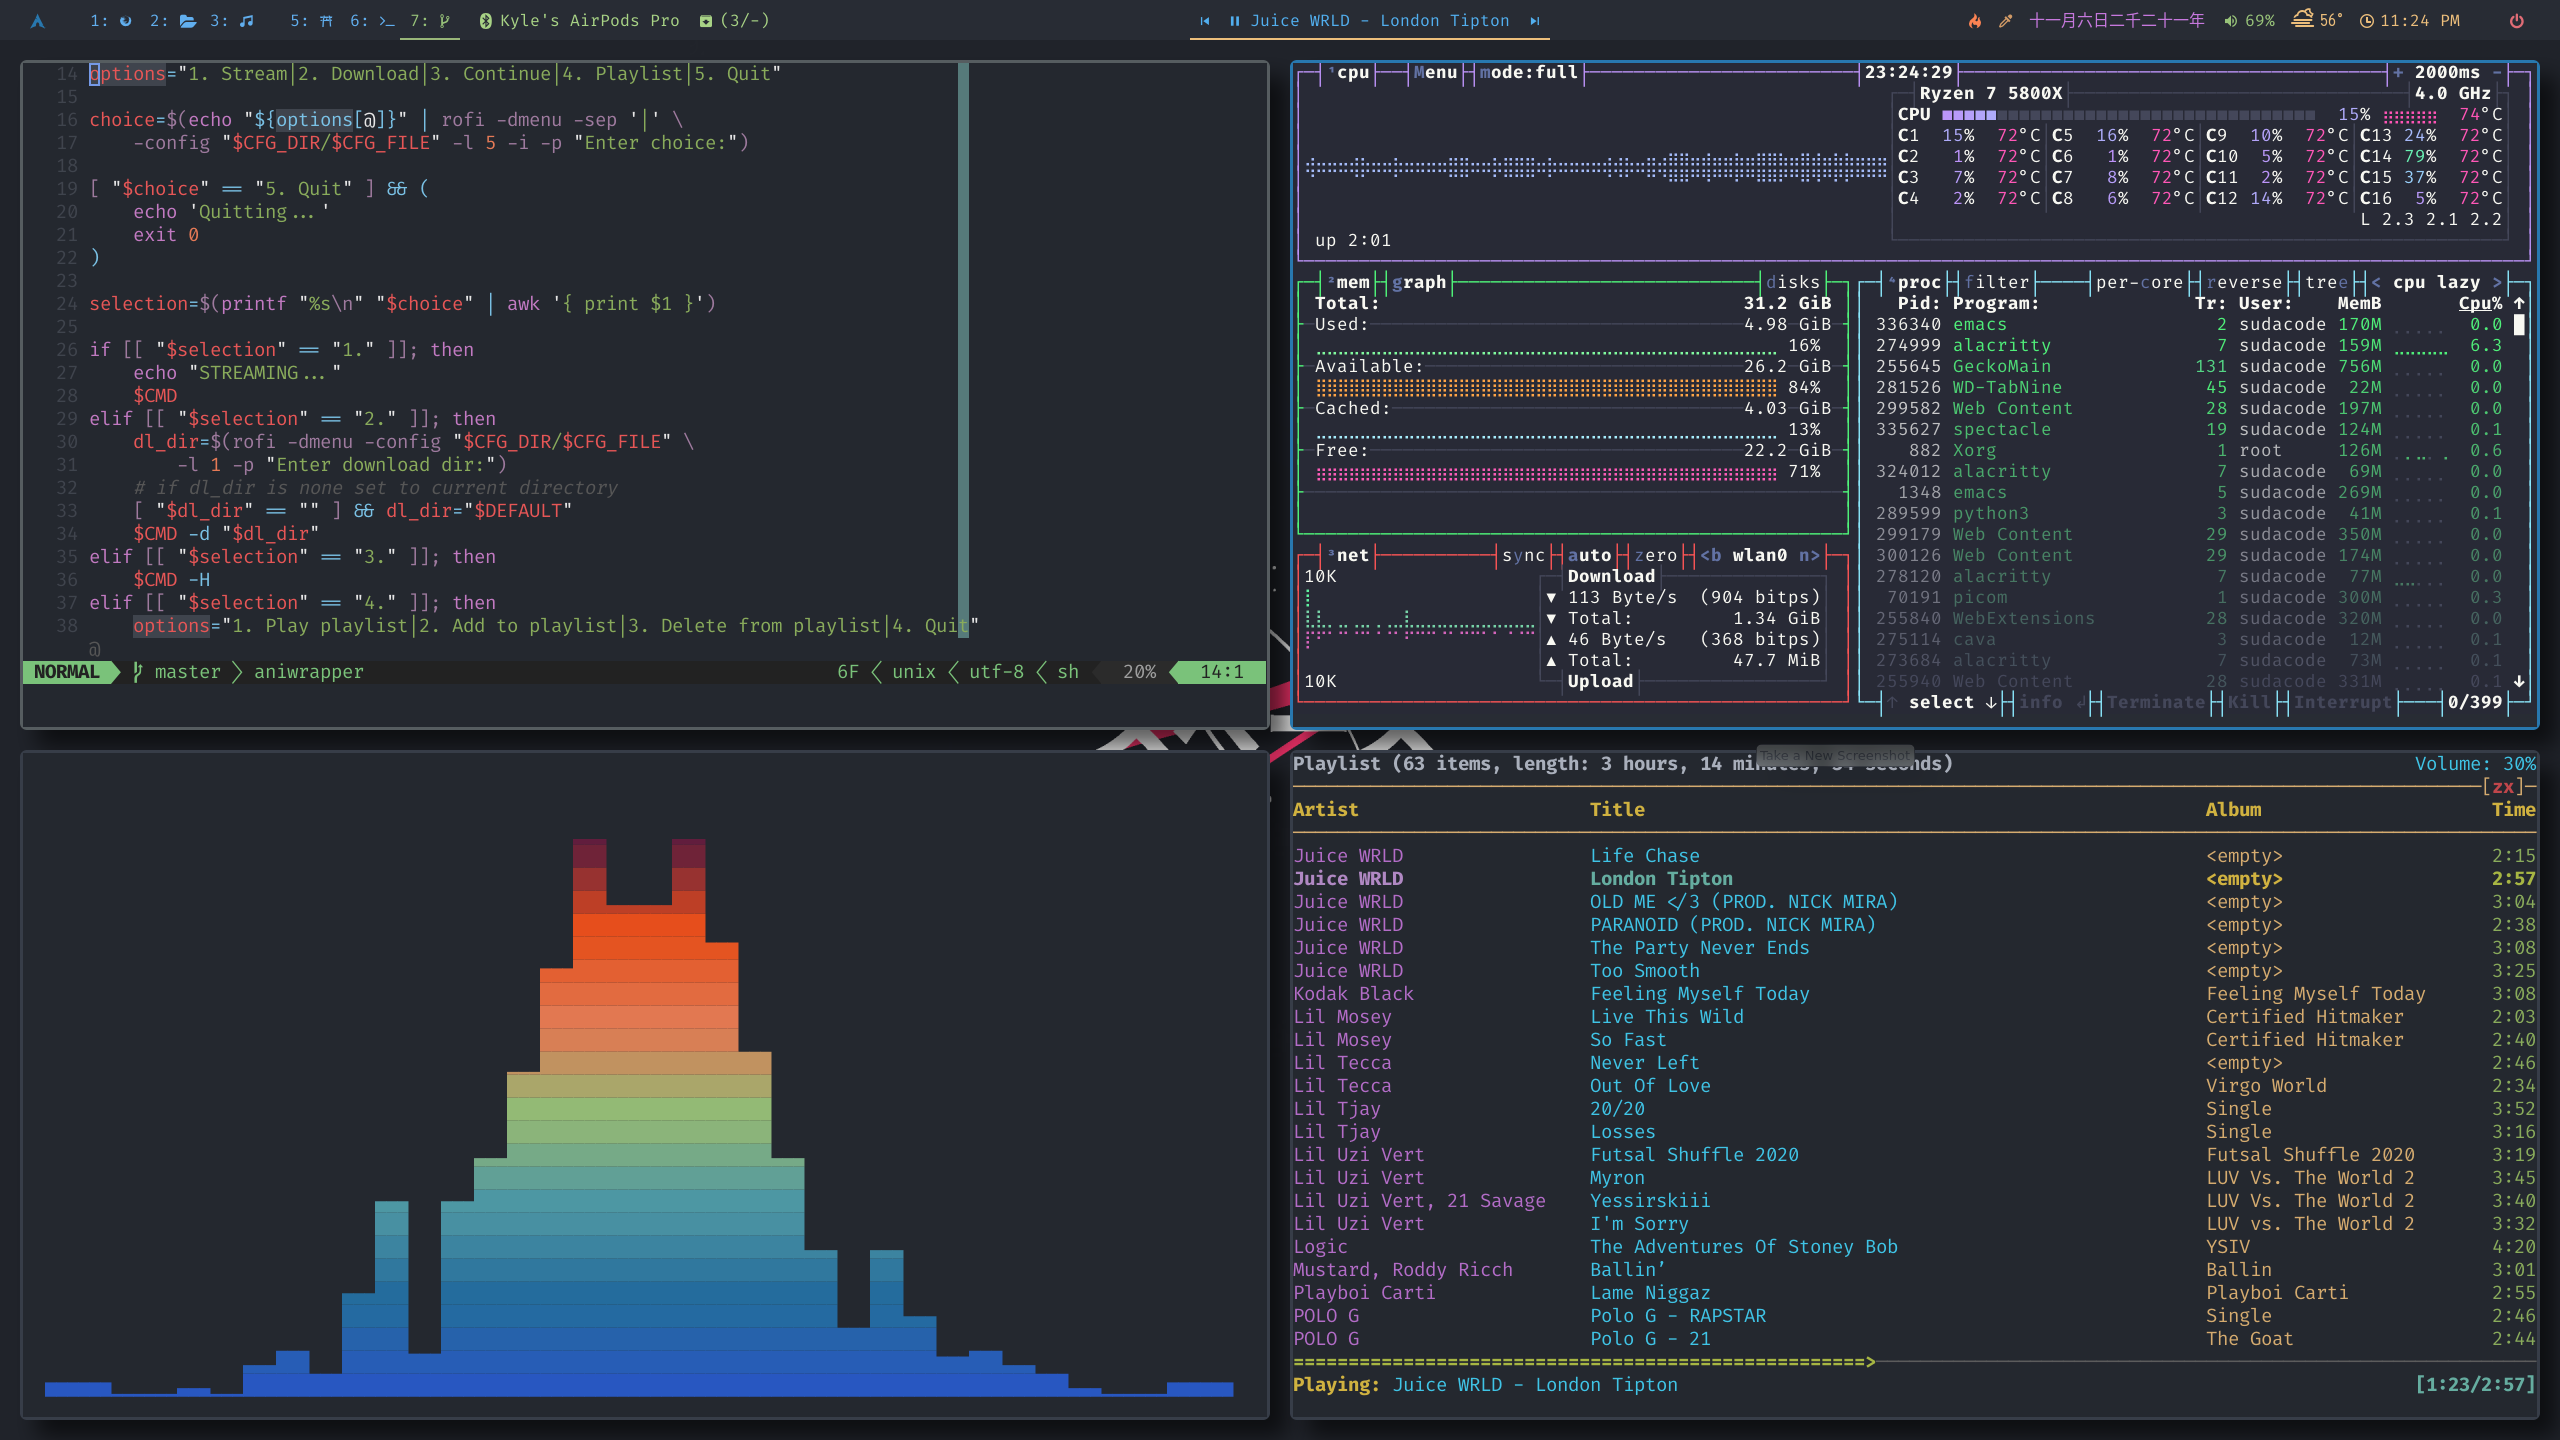Screen dimensions: 2560x1440
Task: Switch to workspace 1 Firefox icon
Action: pos(125,21)
